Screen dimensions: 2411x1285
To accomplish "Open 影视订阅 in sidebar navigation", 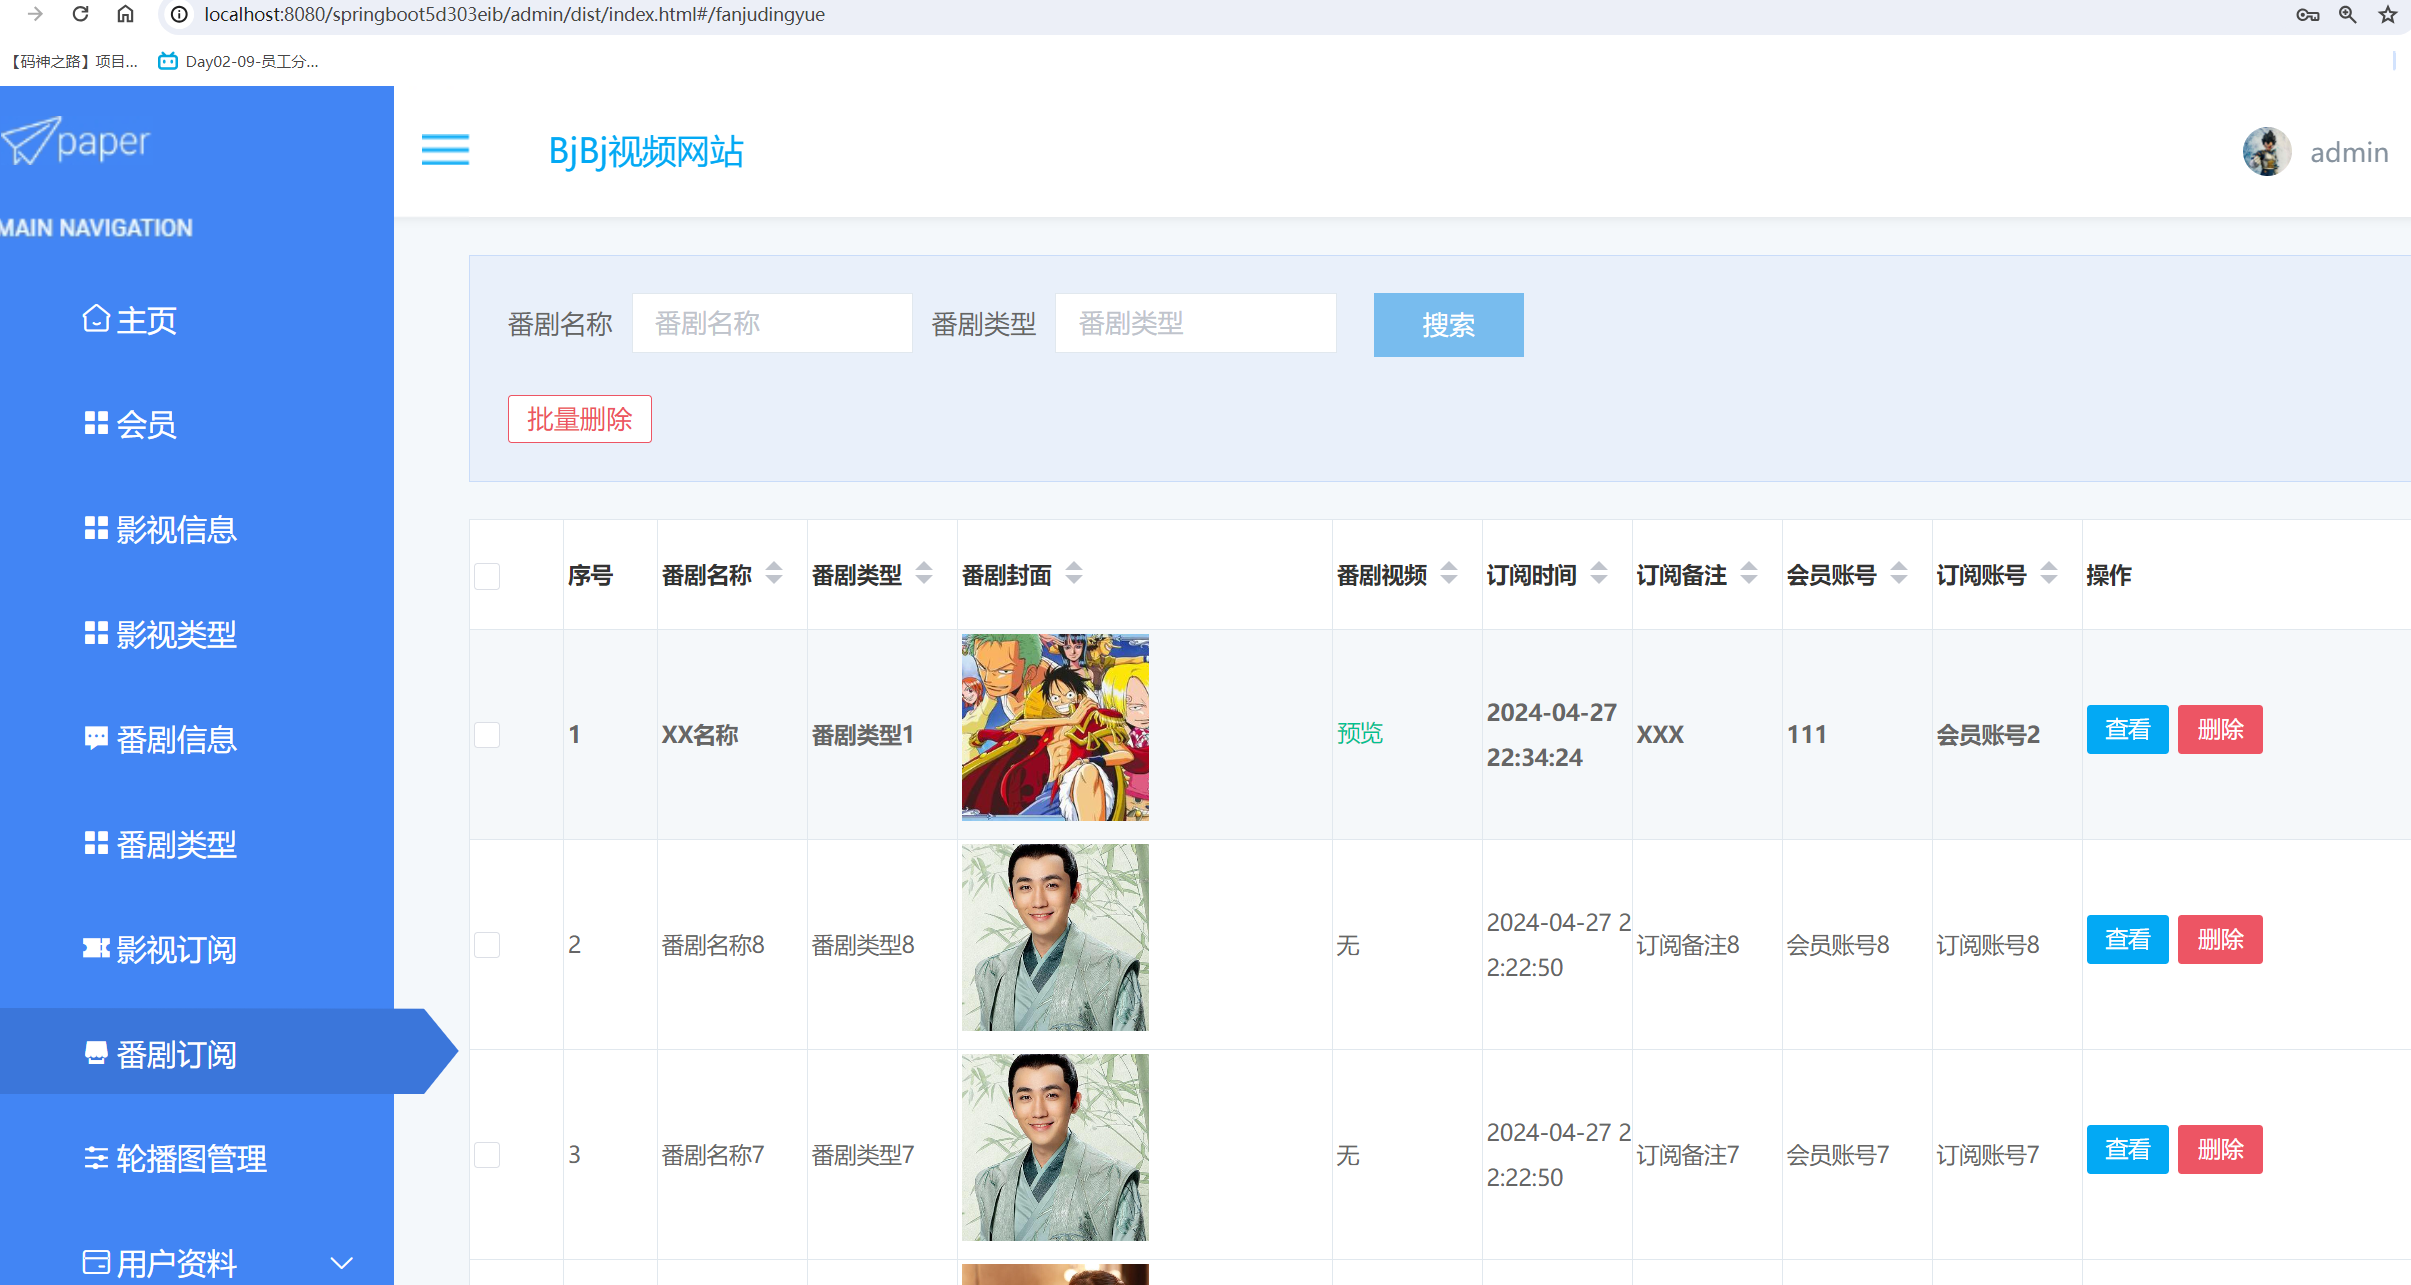I will coord(176,949).
